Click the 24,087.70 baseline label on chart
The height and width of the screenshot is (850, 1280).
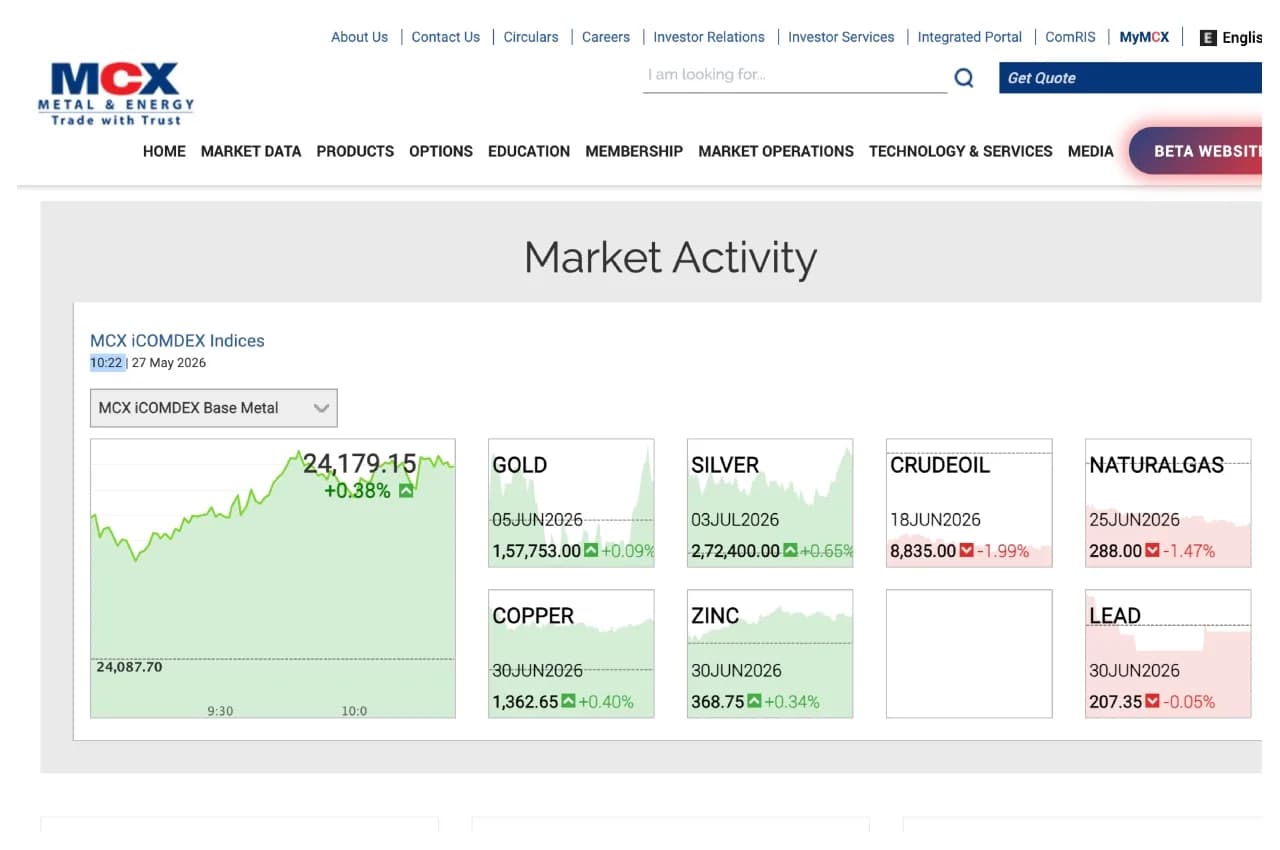(x=128, y=667)
